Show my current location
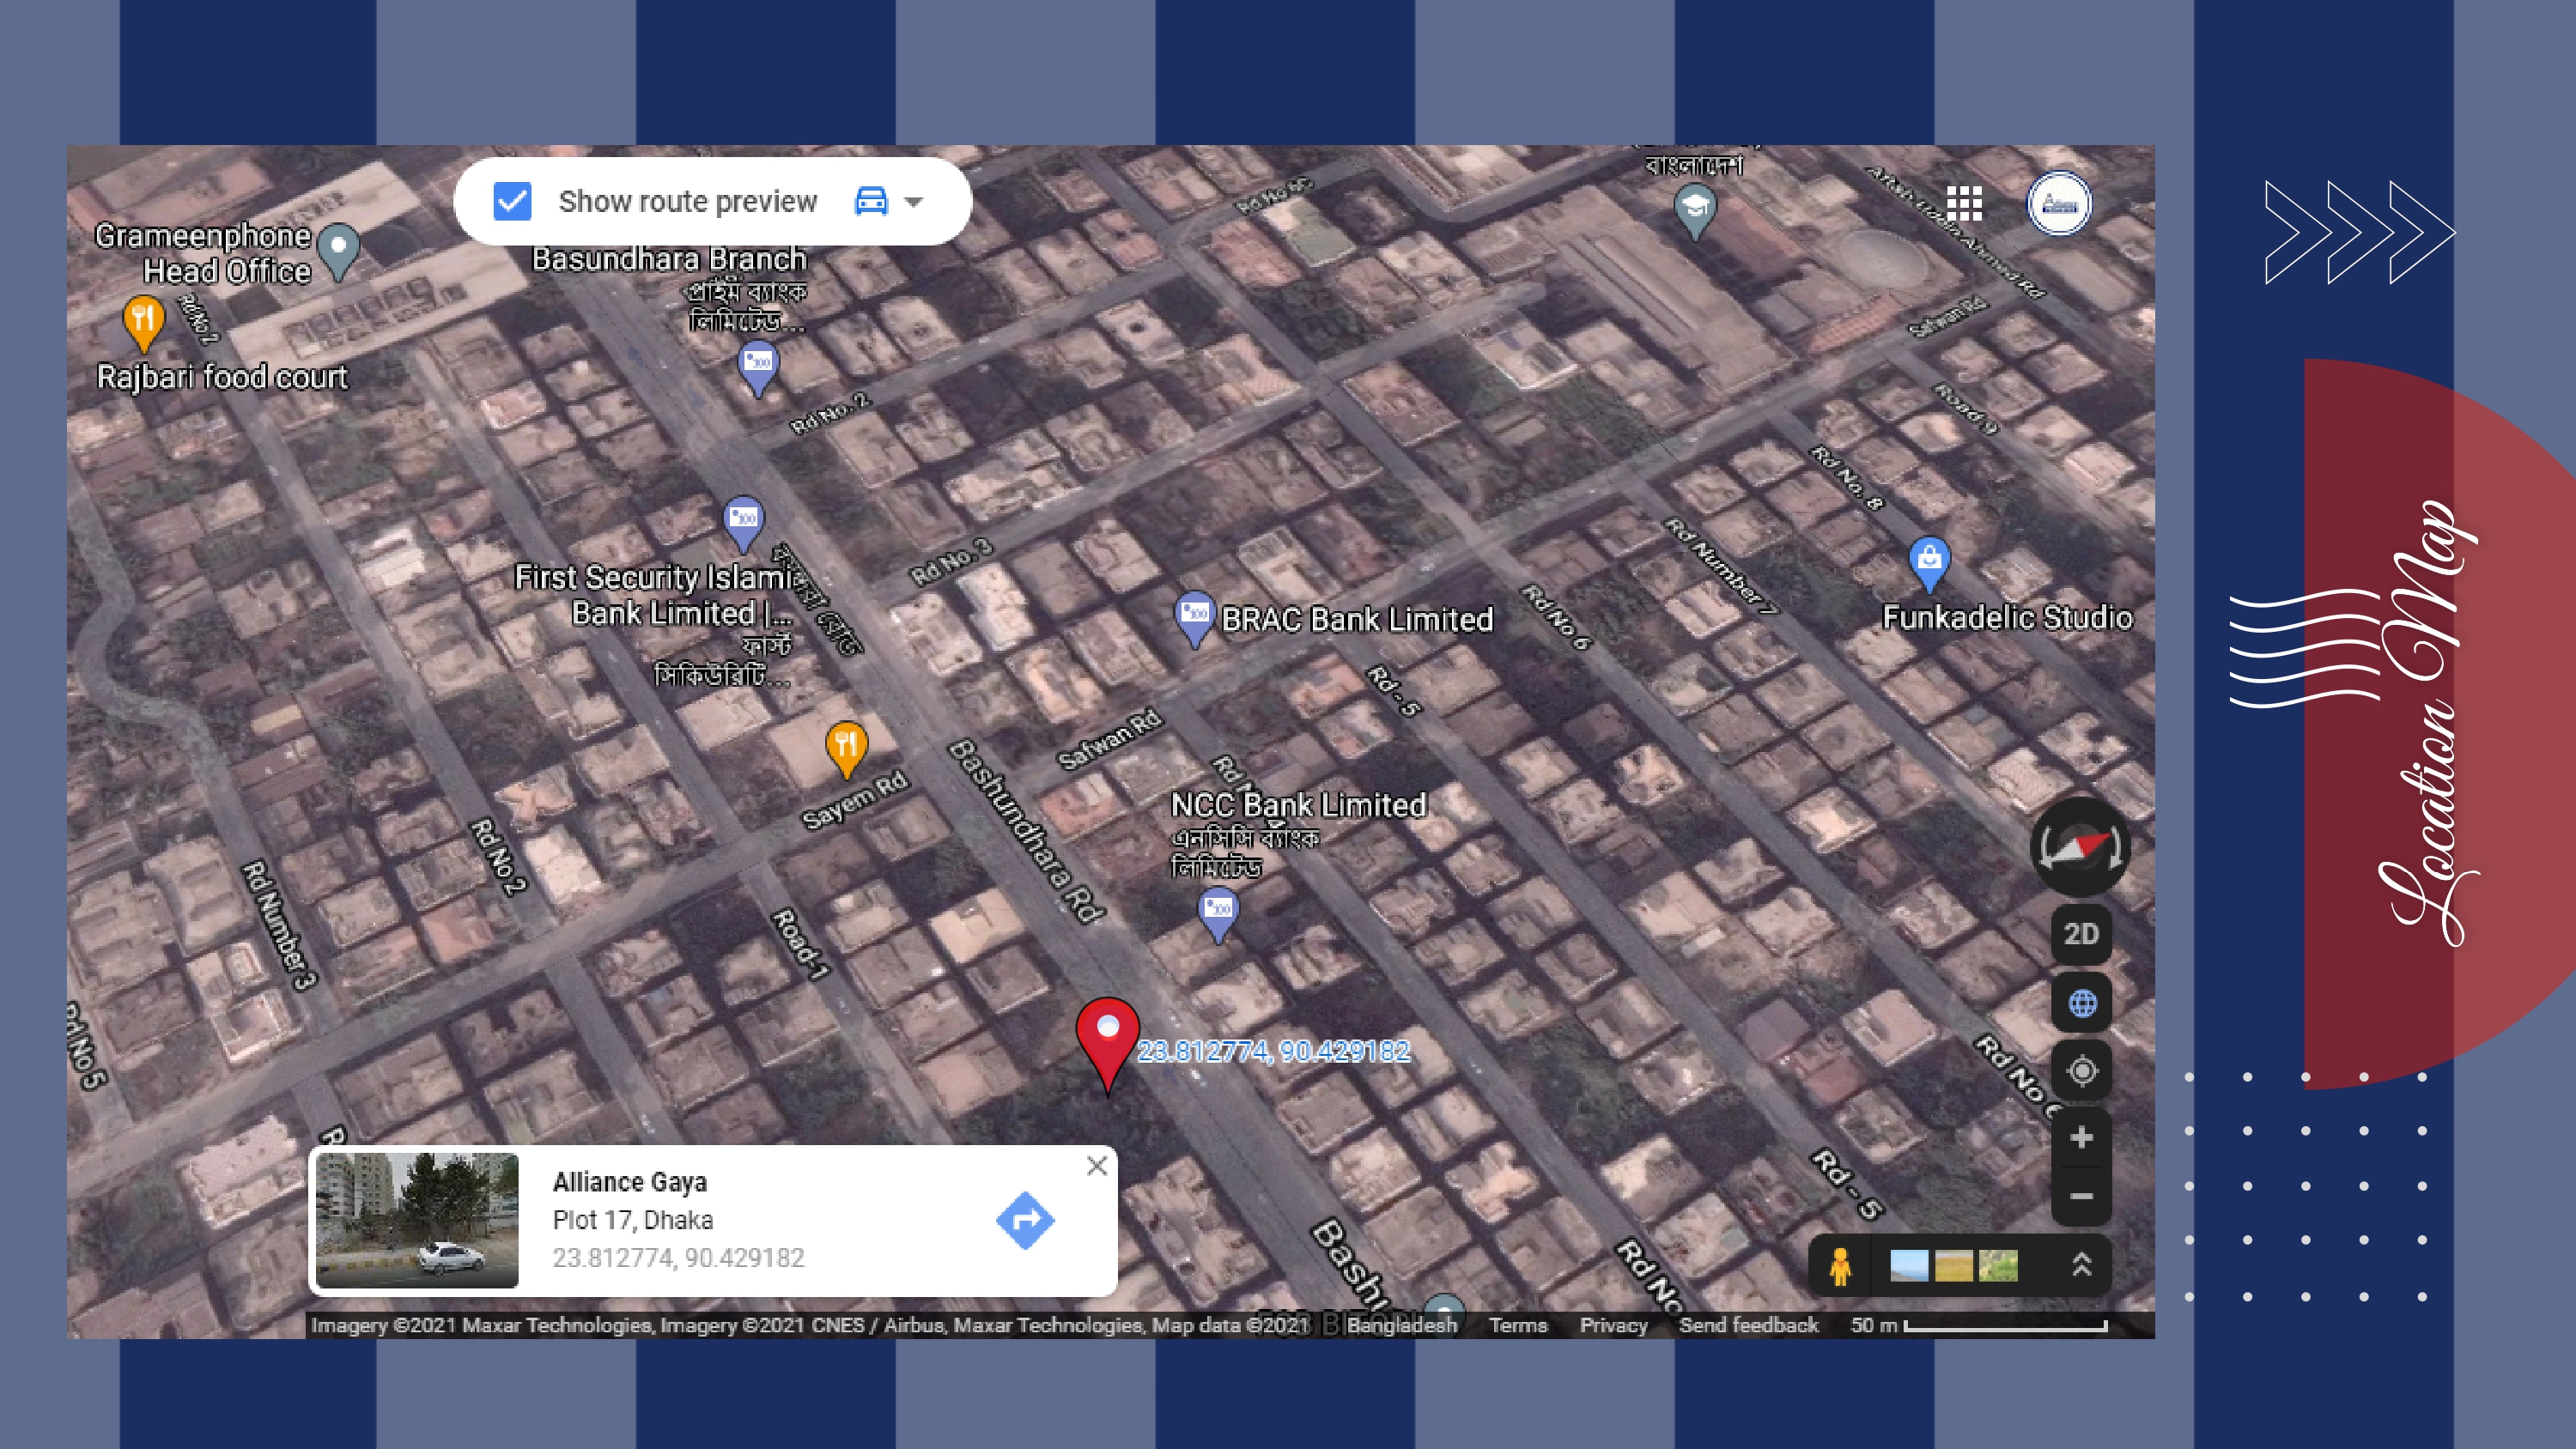2576x1449 pixels. [2081, 1071]
